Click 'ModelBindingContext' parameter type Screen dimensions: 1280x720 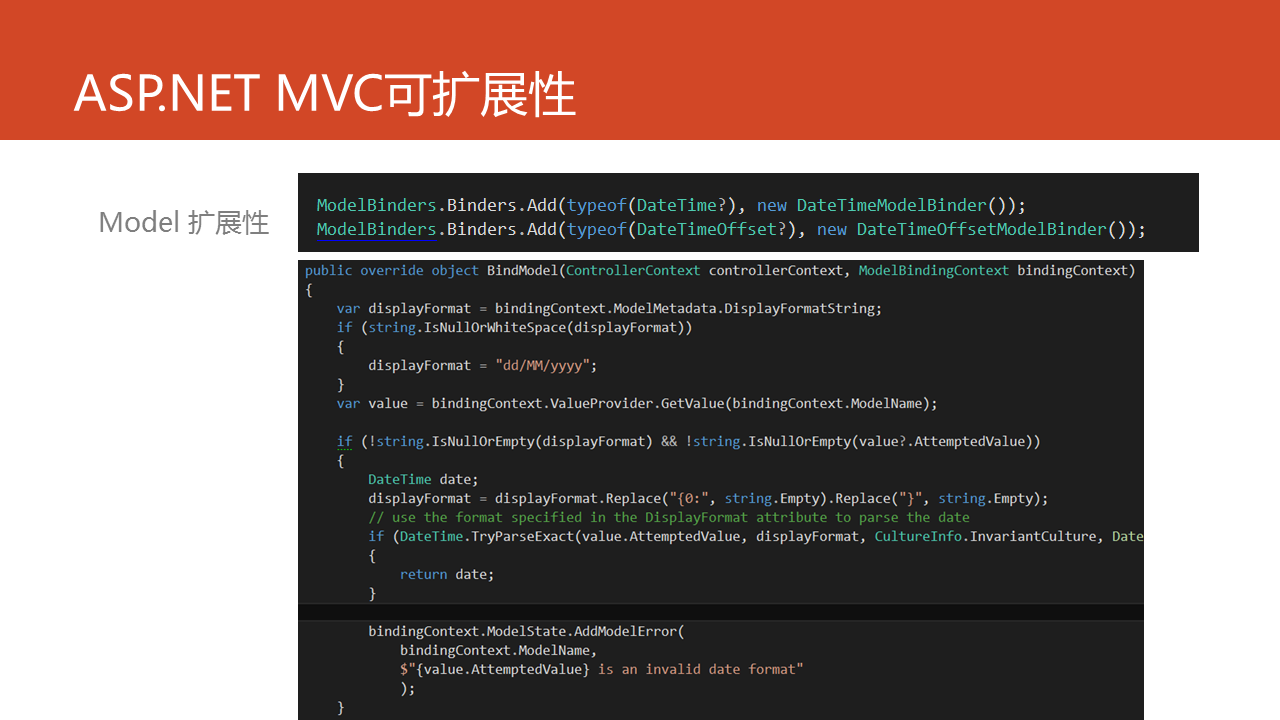(934, 270)
